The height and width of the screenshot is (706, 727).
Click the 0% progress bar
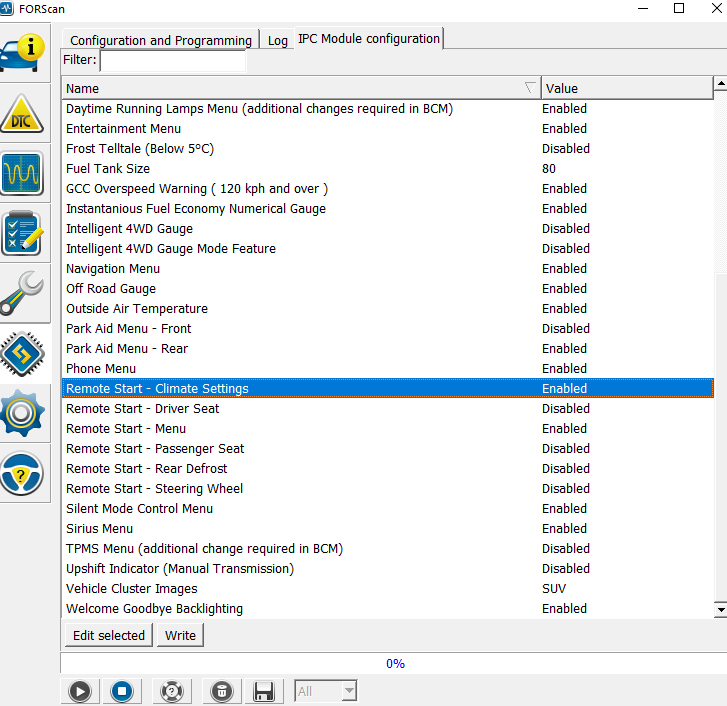[x=394, y=663]
